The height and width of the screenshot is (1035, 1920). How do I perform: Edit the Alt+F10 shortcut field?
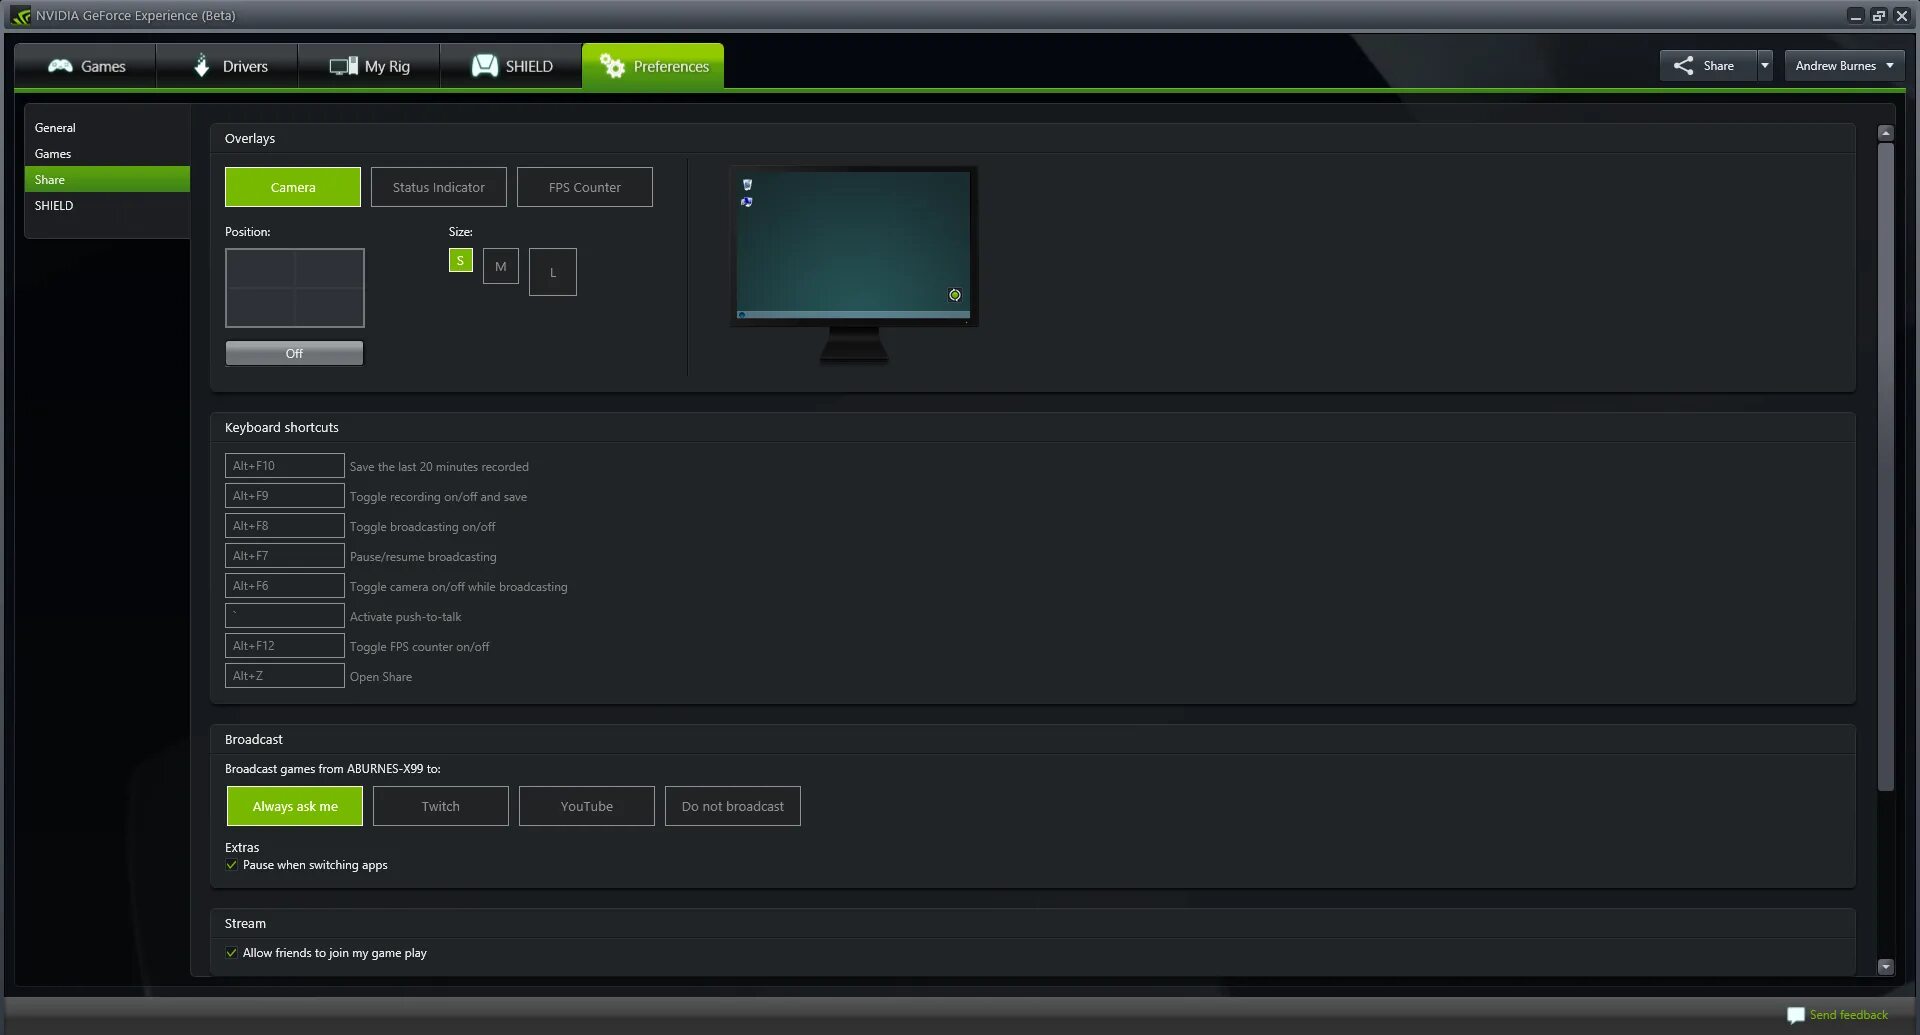(x=285, y=466)
